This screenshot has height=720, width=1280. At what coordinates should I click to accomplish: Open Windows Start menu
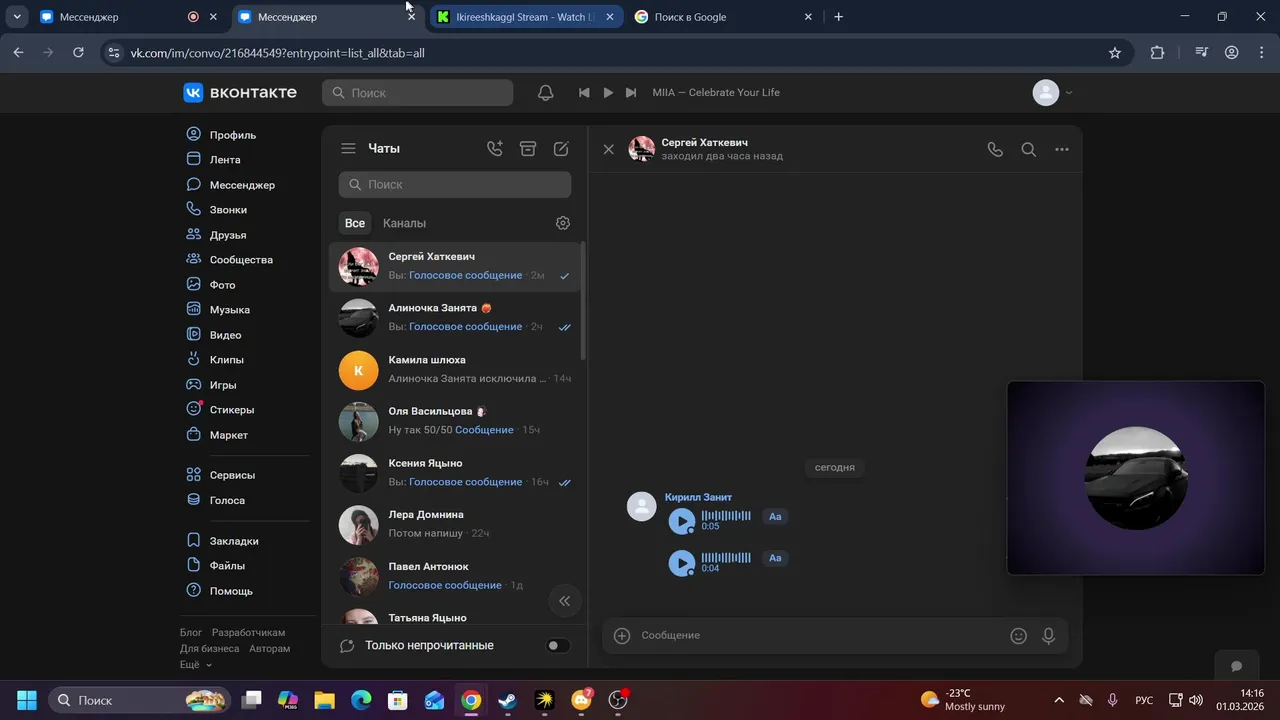pos(27,700)
